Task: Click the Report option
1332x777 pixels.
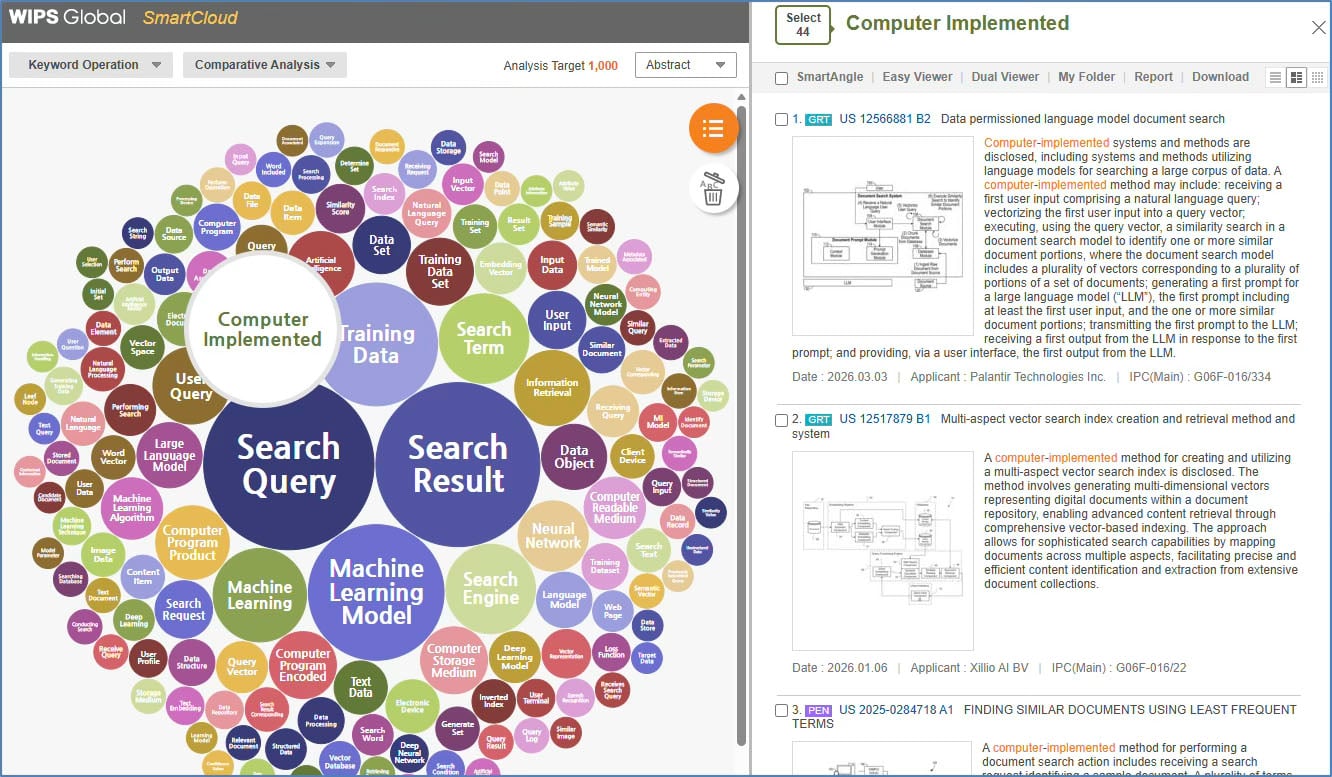Action: [1153, 77]
